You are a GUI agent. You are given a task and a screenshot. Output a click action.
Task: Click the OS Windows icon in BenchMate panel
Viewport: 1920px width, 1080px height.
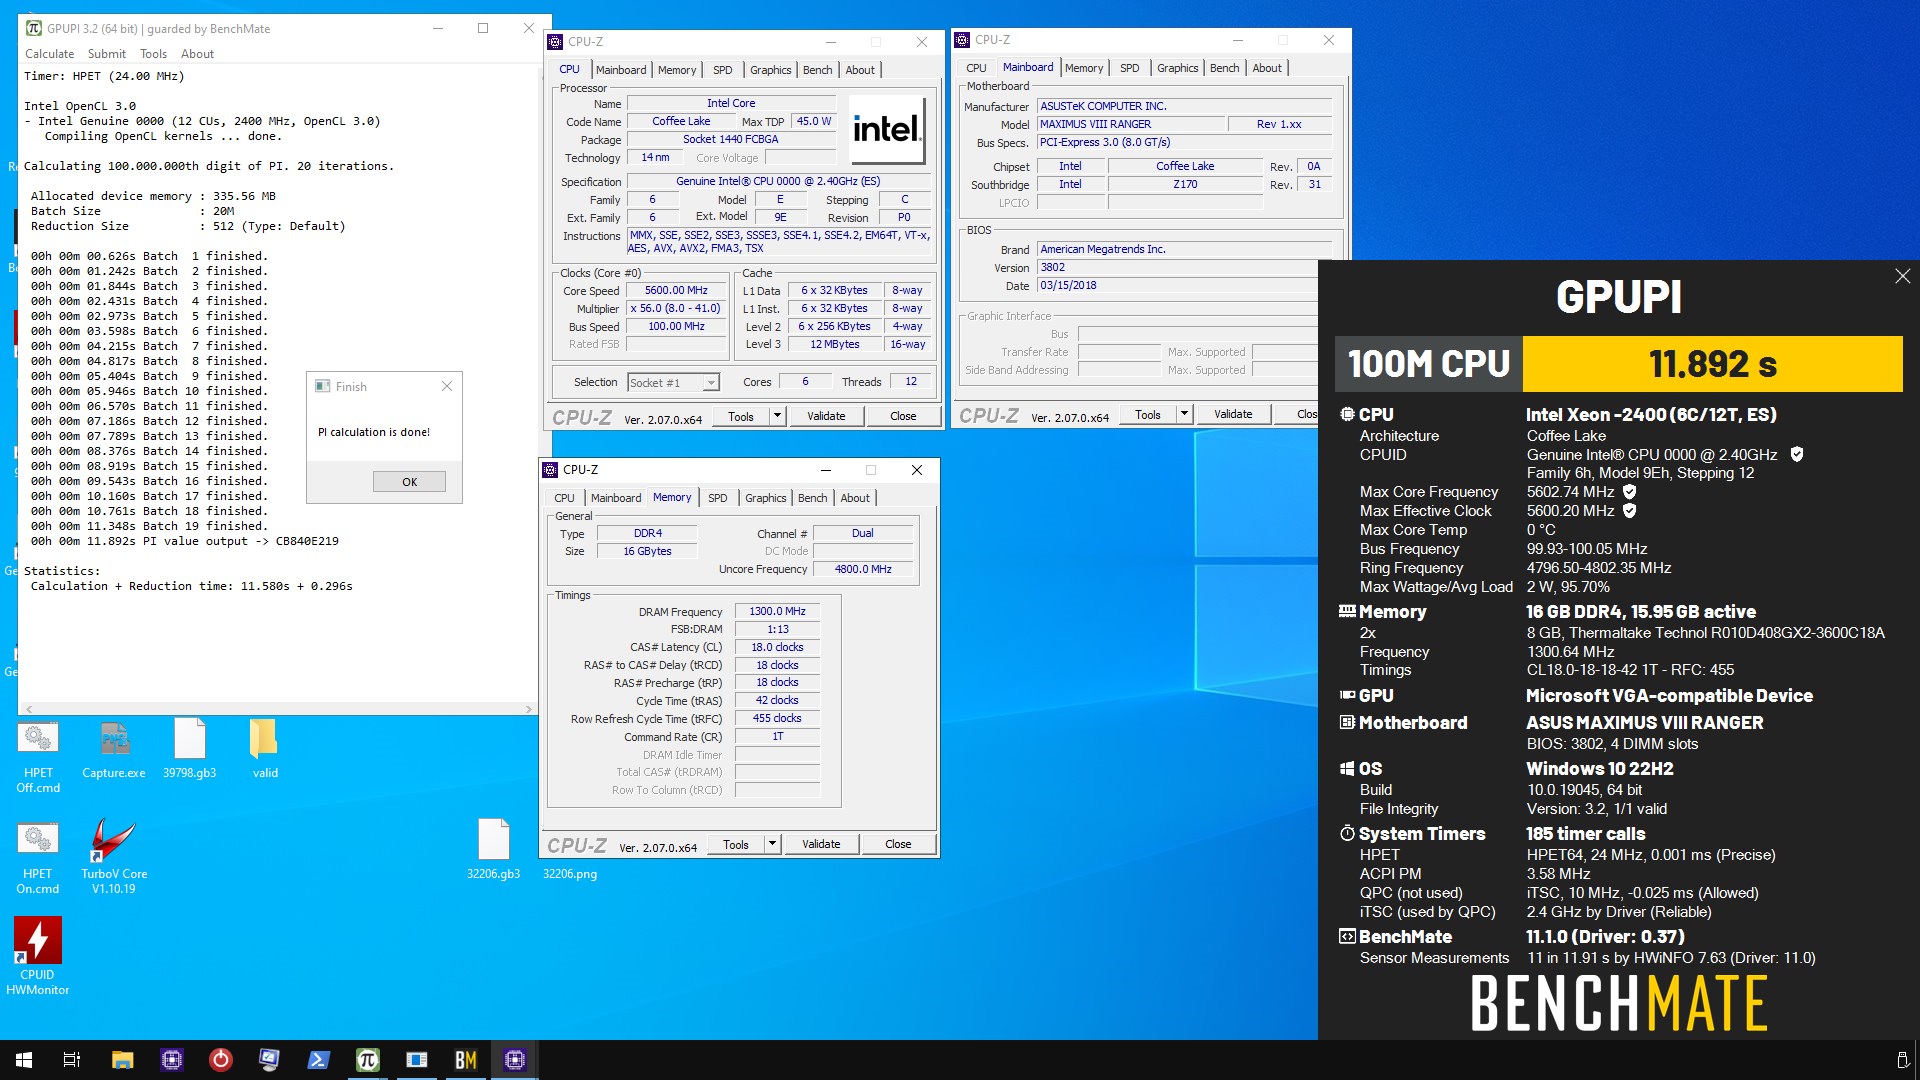point(1347,768)
